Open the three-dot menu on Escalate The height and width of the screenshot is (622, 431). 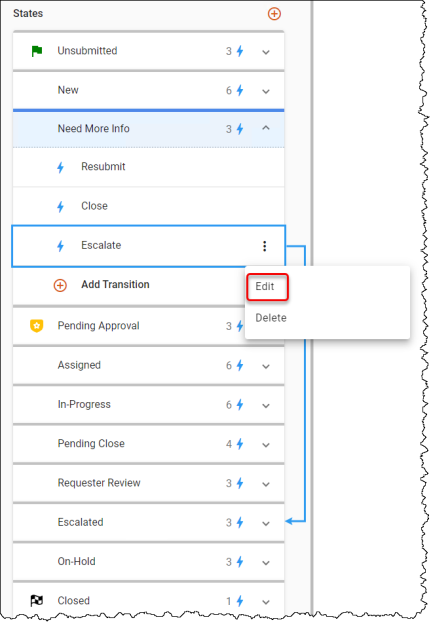(264, 246)
